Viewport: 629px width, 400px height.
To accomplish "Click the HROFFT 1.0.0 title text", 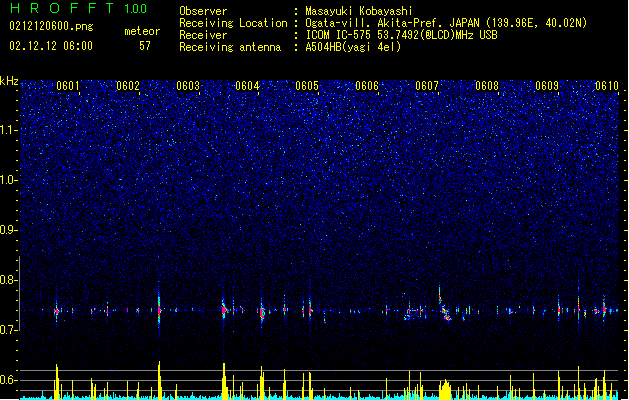I will (x=78, y=8).
